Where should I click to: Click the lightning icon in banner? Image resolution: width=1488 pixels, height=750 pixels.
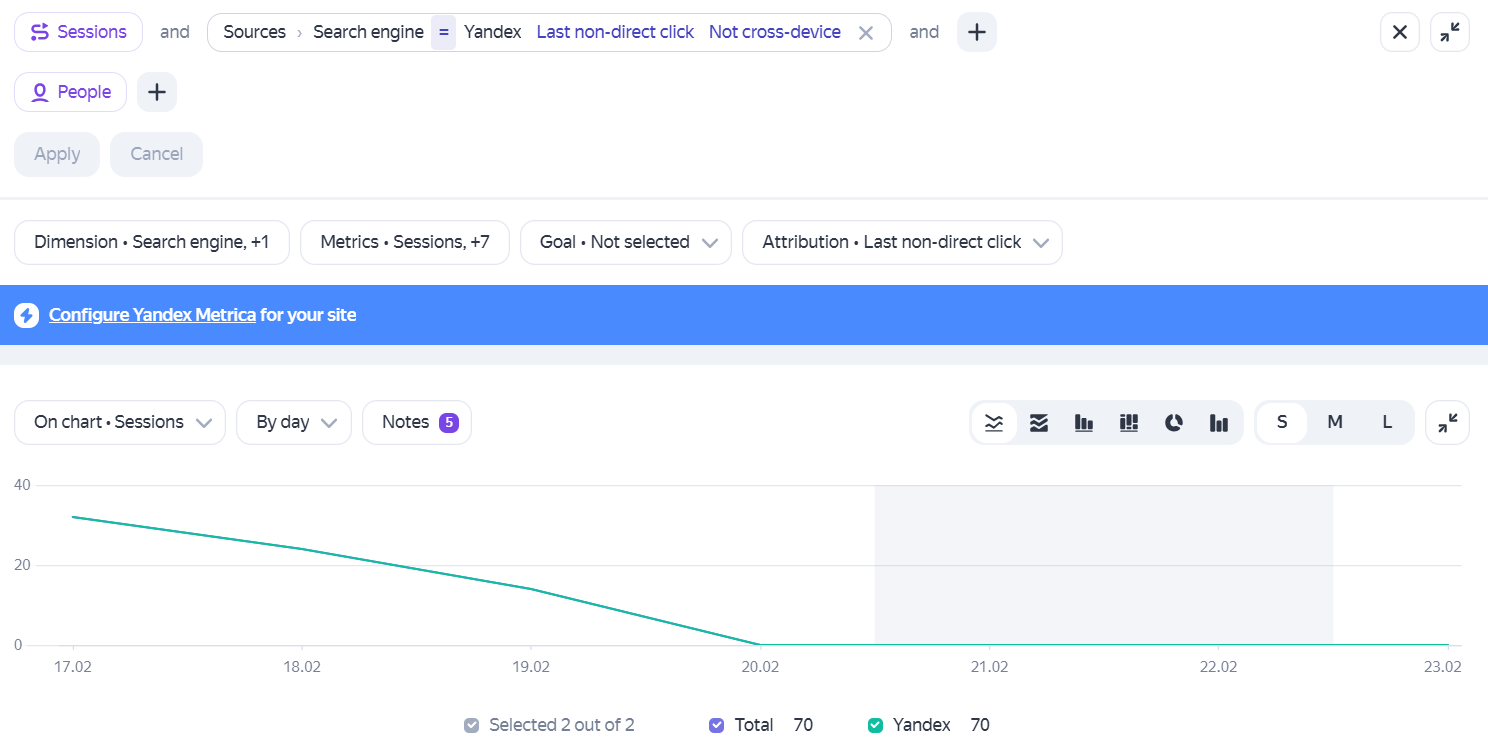point(26,315)
